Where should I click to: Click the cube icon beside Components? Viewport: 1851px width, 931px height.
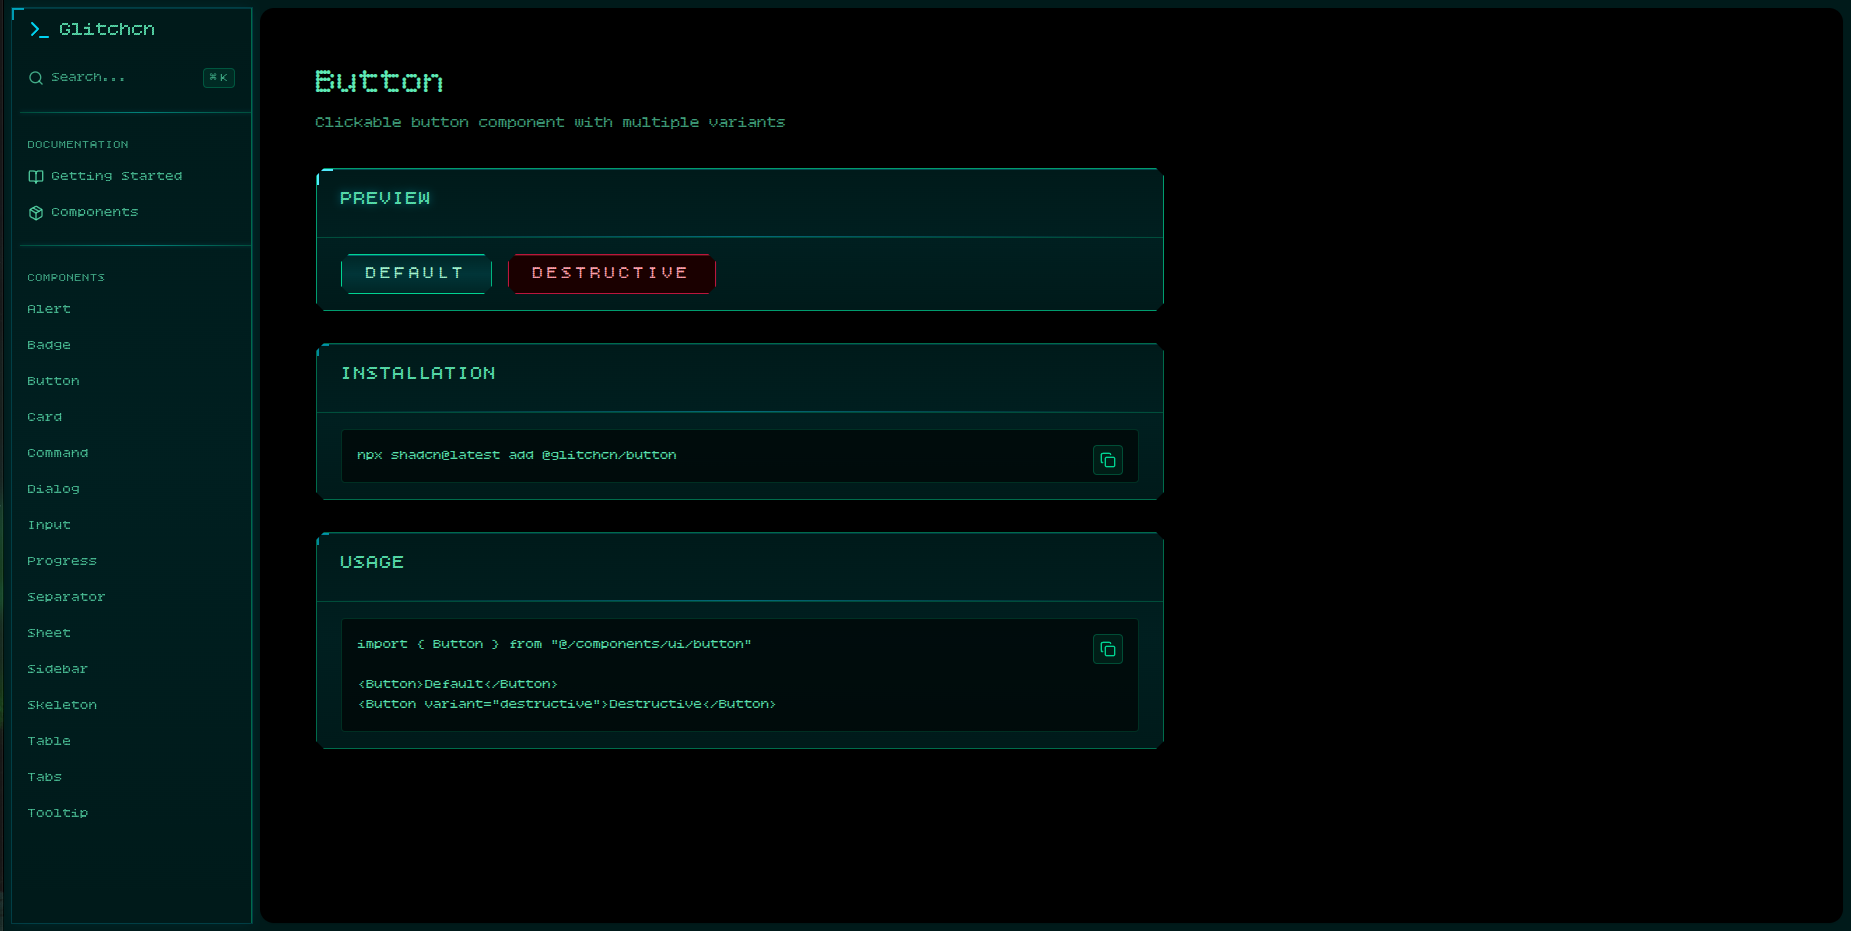point(36,212)
